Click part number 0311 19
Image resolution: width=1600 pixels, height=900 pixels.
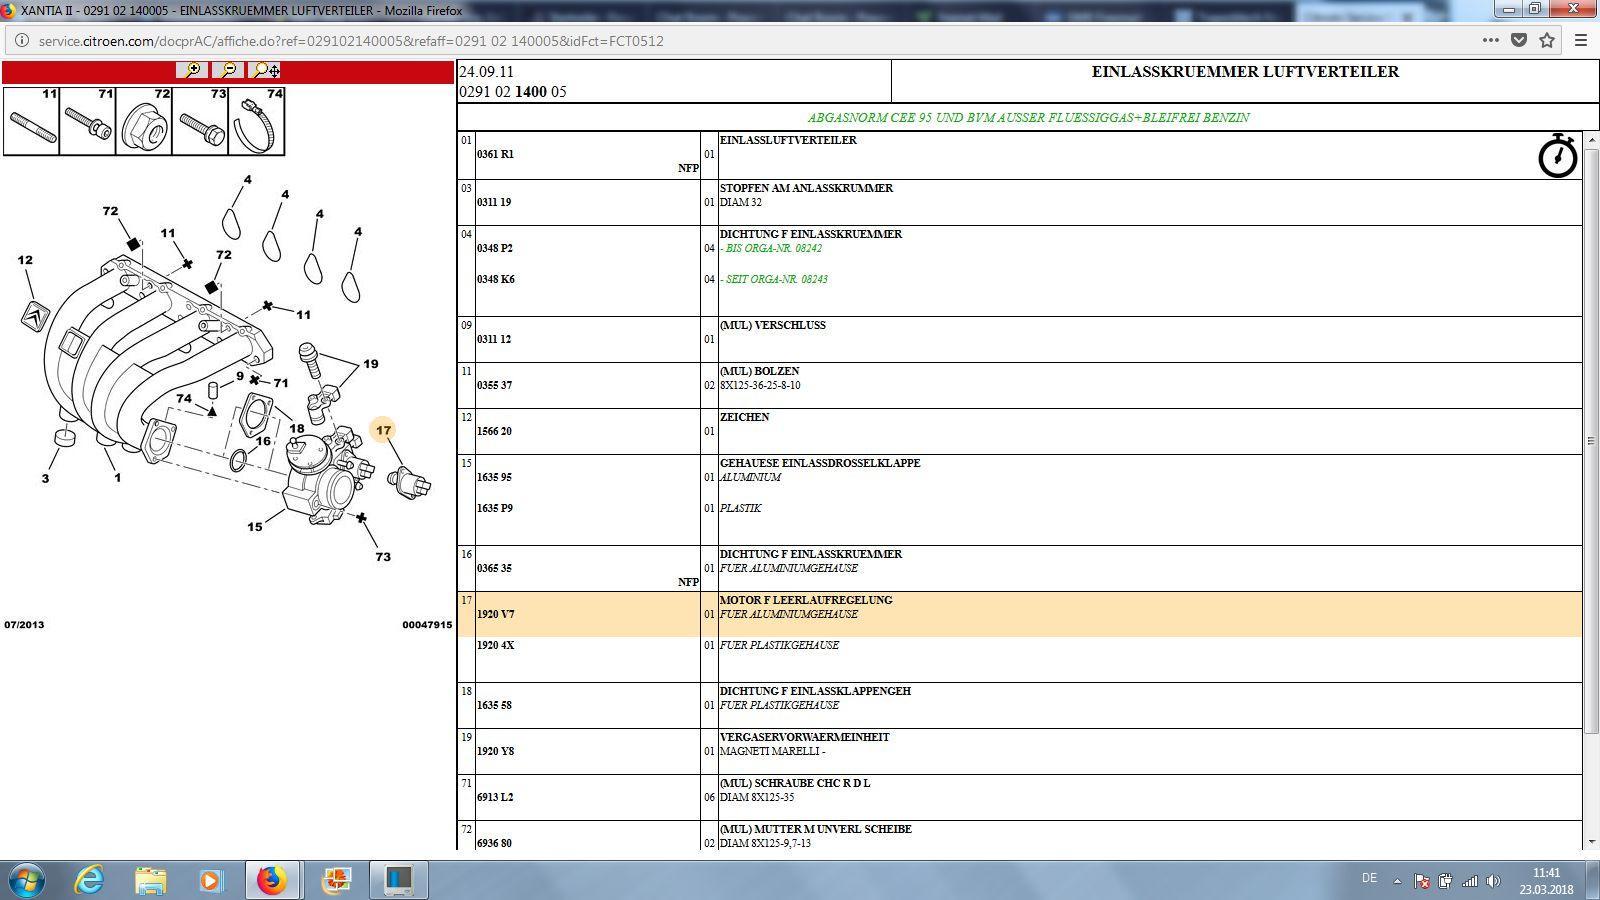(494, 202)
